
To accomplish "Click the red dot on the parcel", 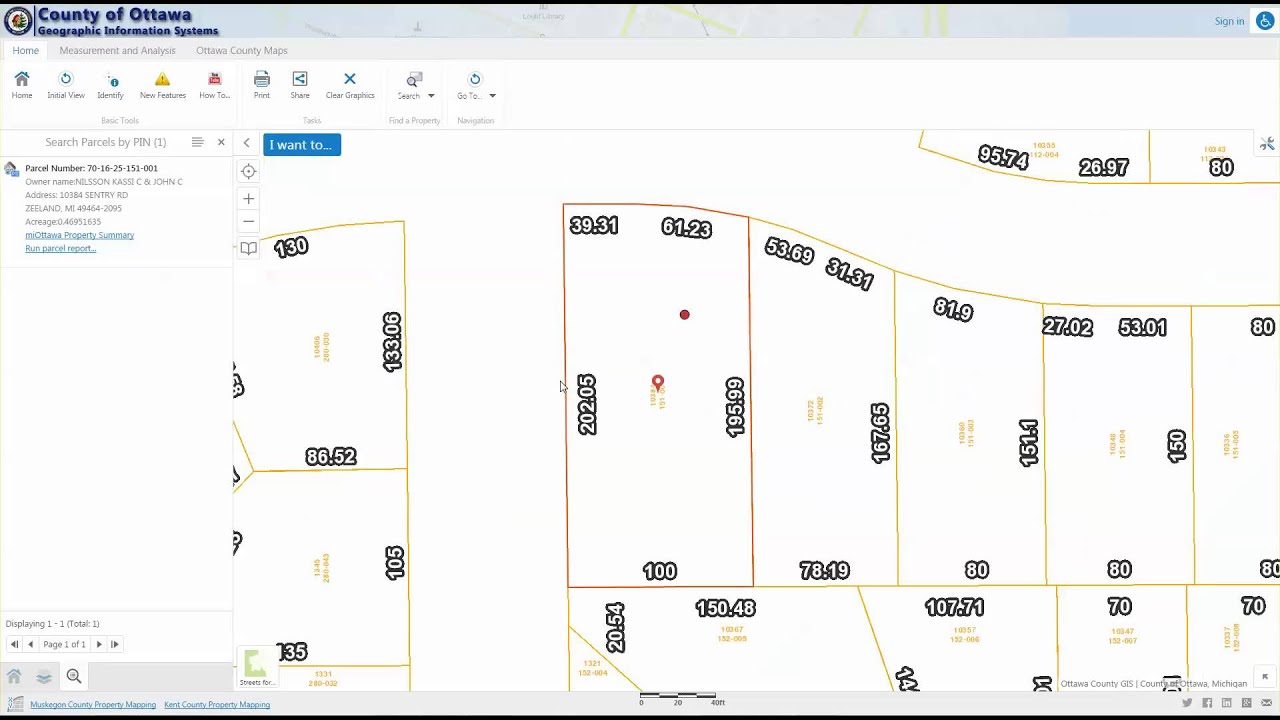I will click(684, 315).
